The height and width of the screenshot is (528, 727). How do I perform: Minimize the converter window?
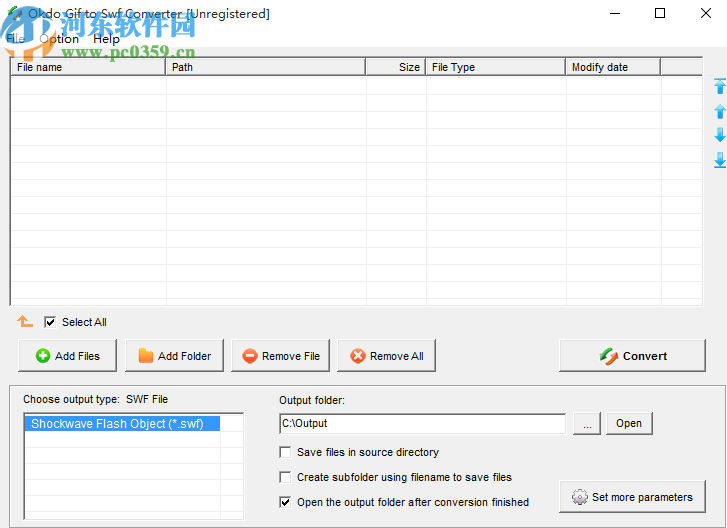coord(615,13)
